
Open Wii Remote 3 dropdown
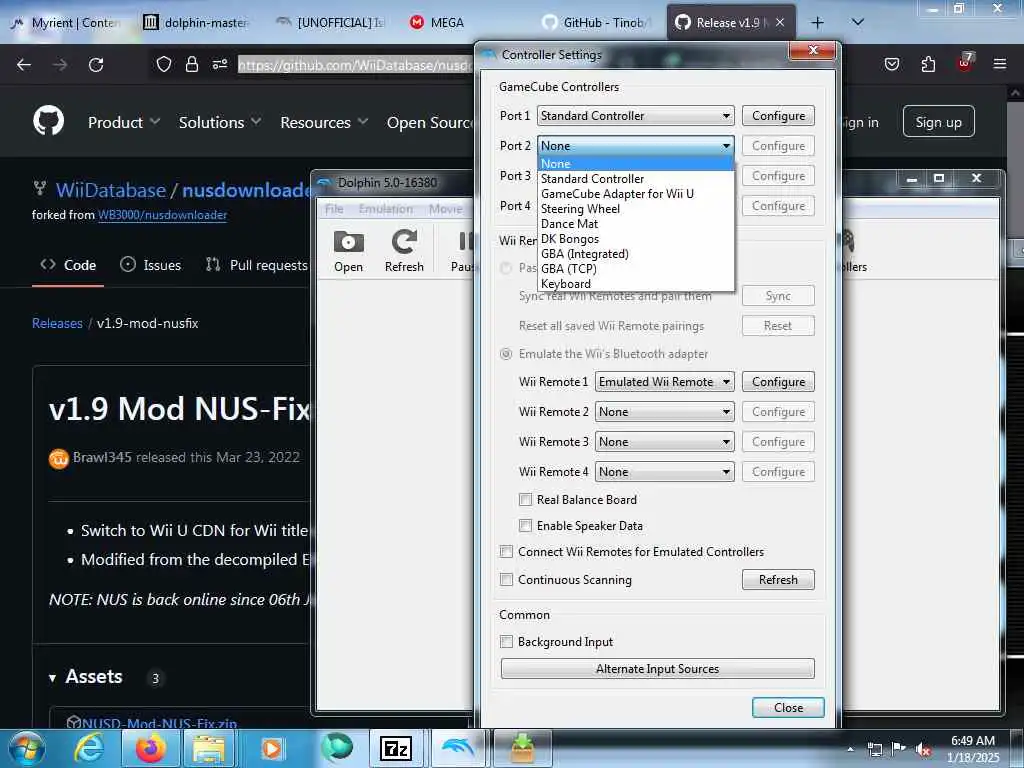(664, 442)
